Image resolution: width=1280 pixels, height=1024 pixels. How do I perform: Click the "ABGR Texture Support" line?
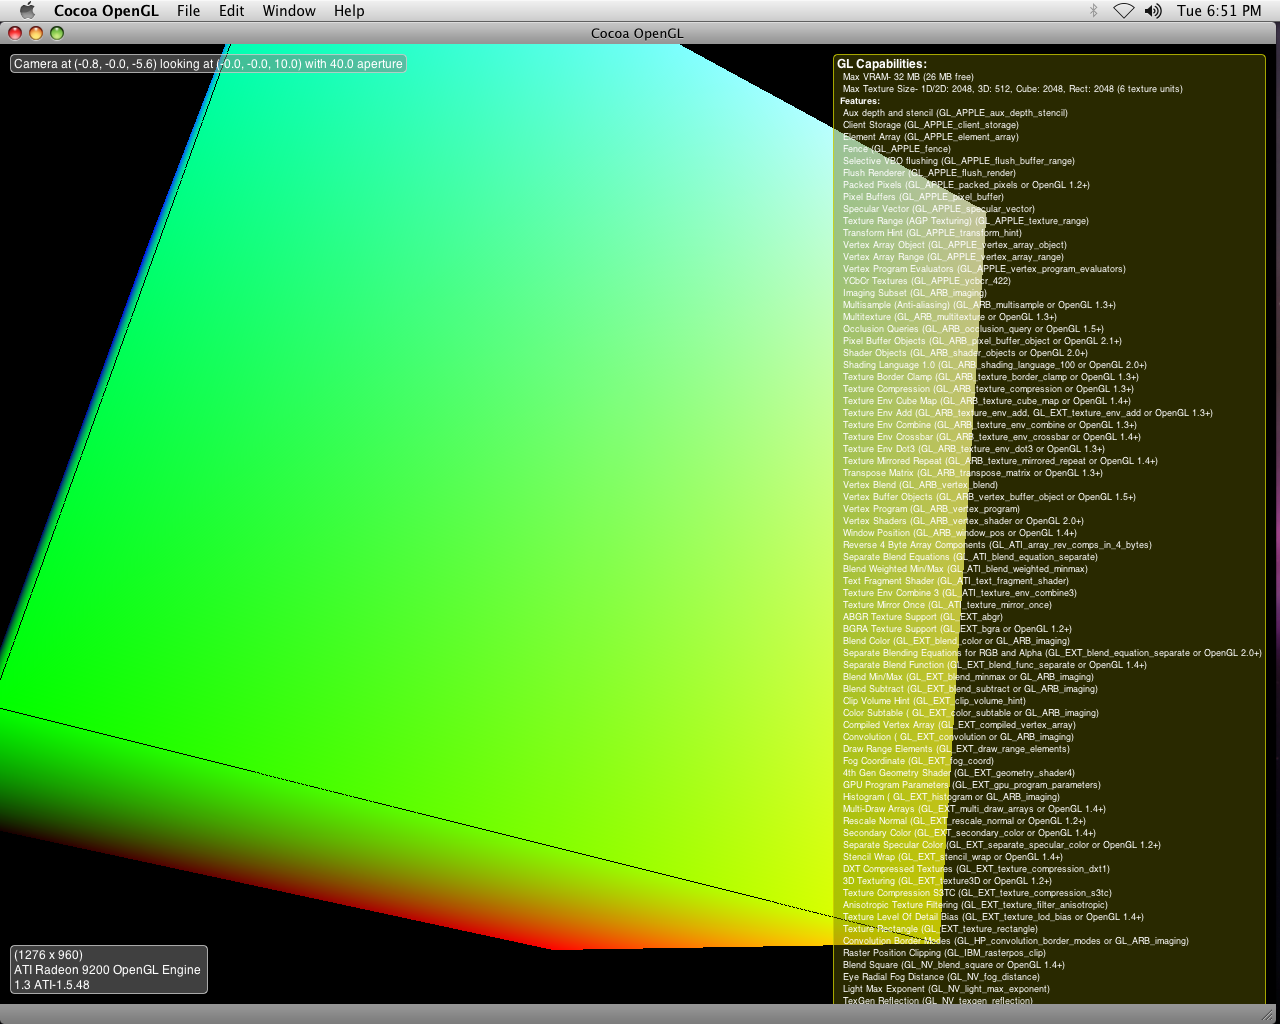click(922, 617)
